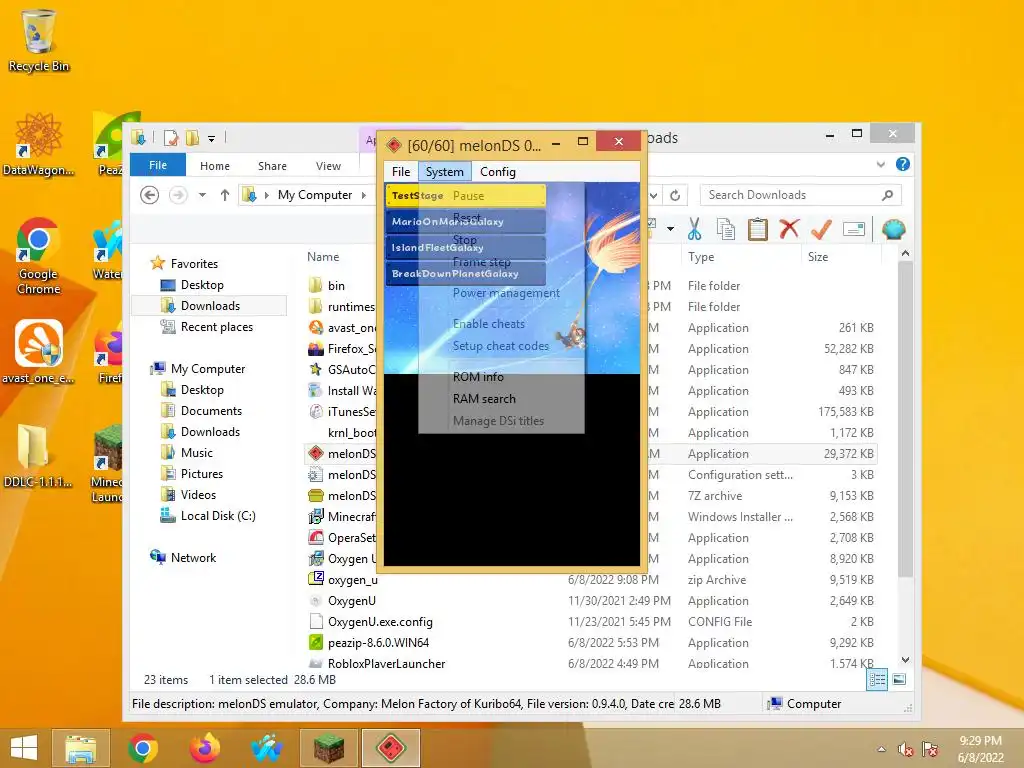Switch to Details view icon in status bar
Screen dimensions: 1024x768
(x=877, y=680)
